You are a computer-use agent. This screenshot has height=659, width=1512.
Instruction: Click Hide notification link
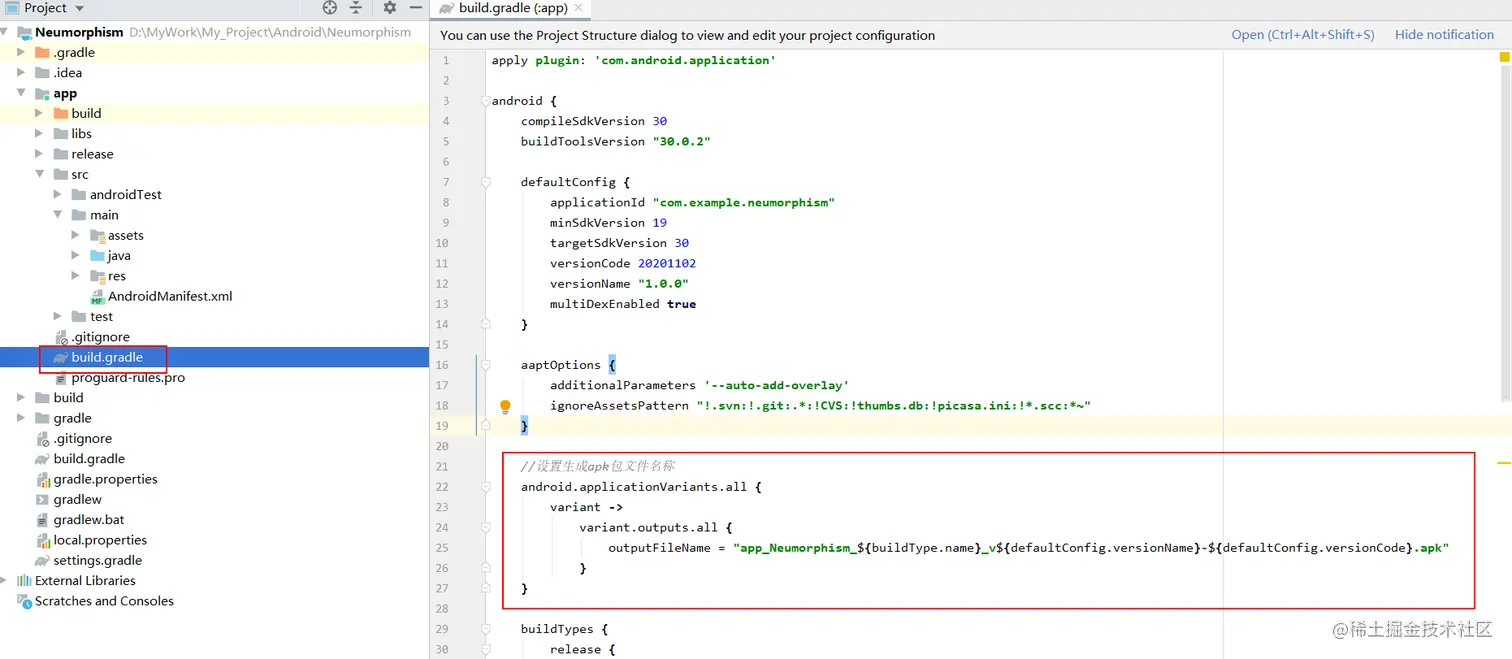pyautogui.click(x=1444, y=35)
